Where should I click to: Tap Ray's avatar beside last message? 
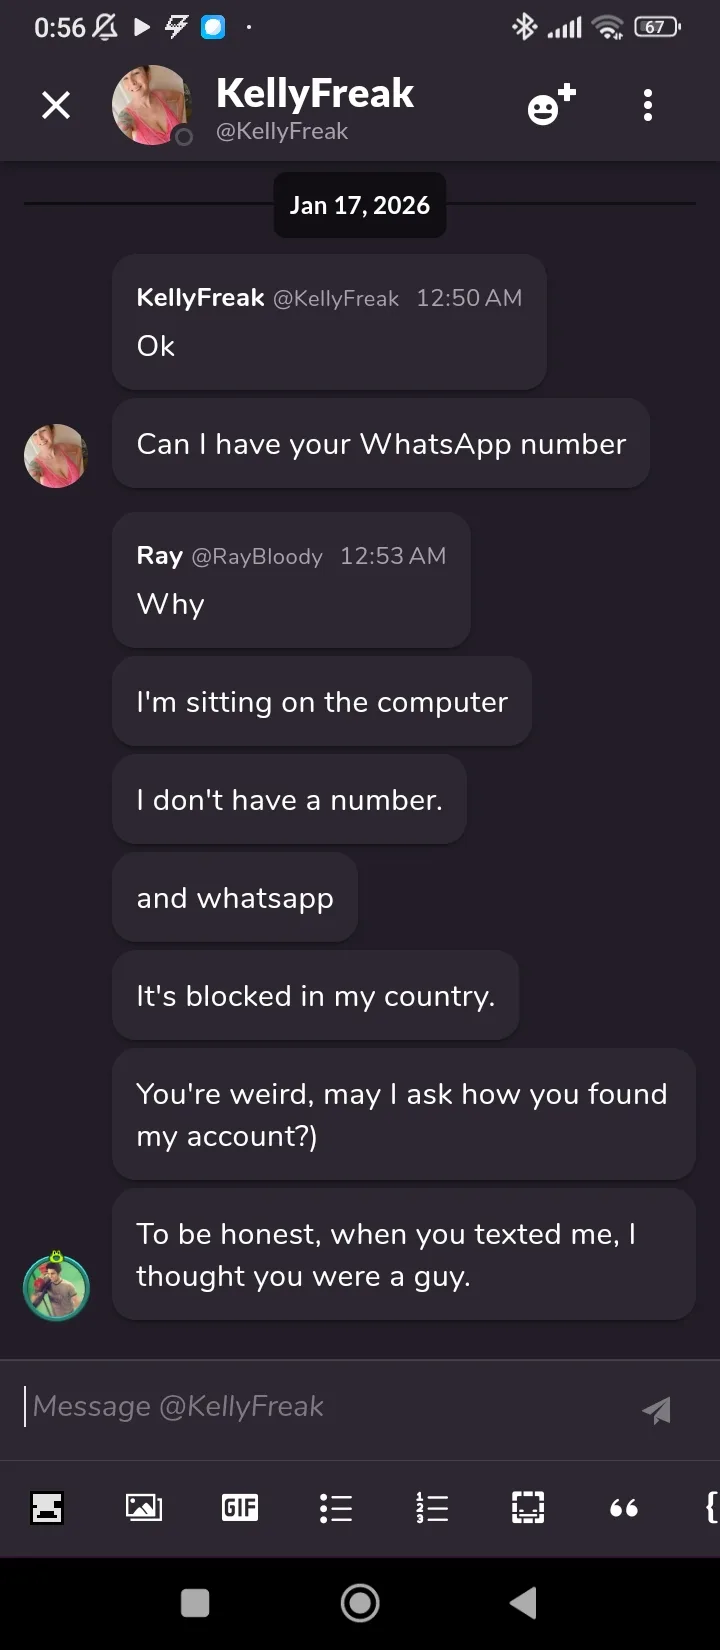[56, 1287]
